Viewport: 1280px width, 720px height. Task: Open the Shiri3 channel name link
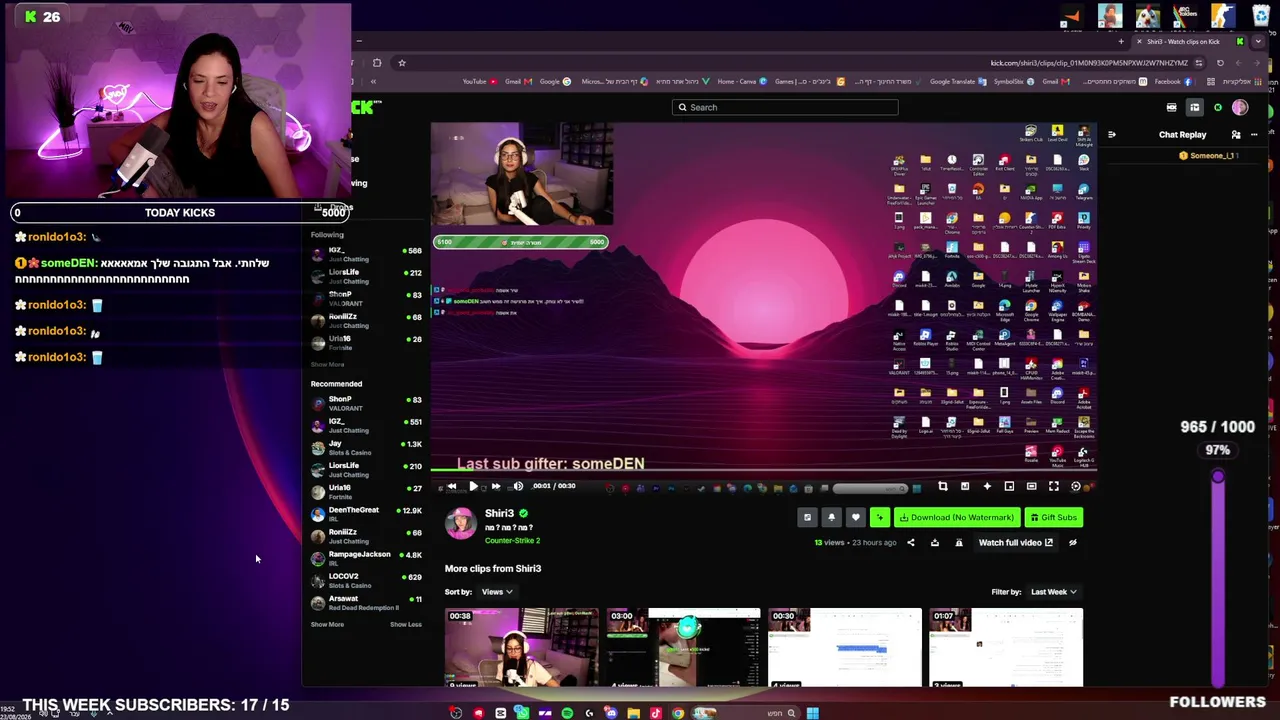pos(499,513)
